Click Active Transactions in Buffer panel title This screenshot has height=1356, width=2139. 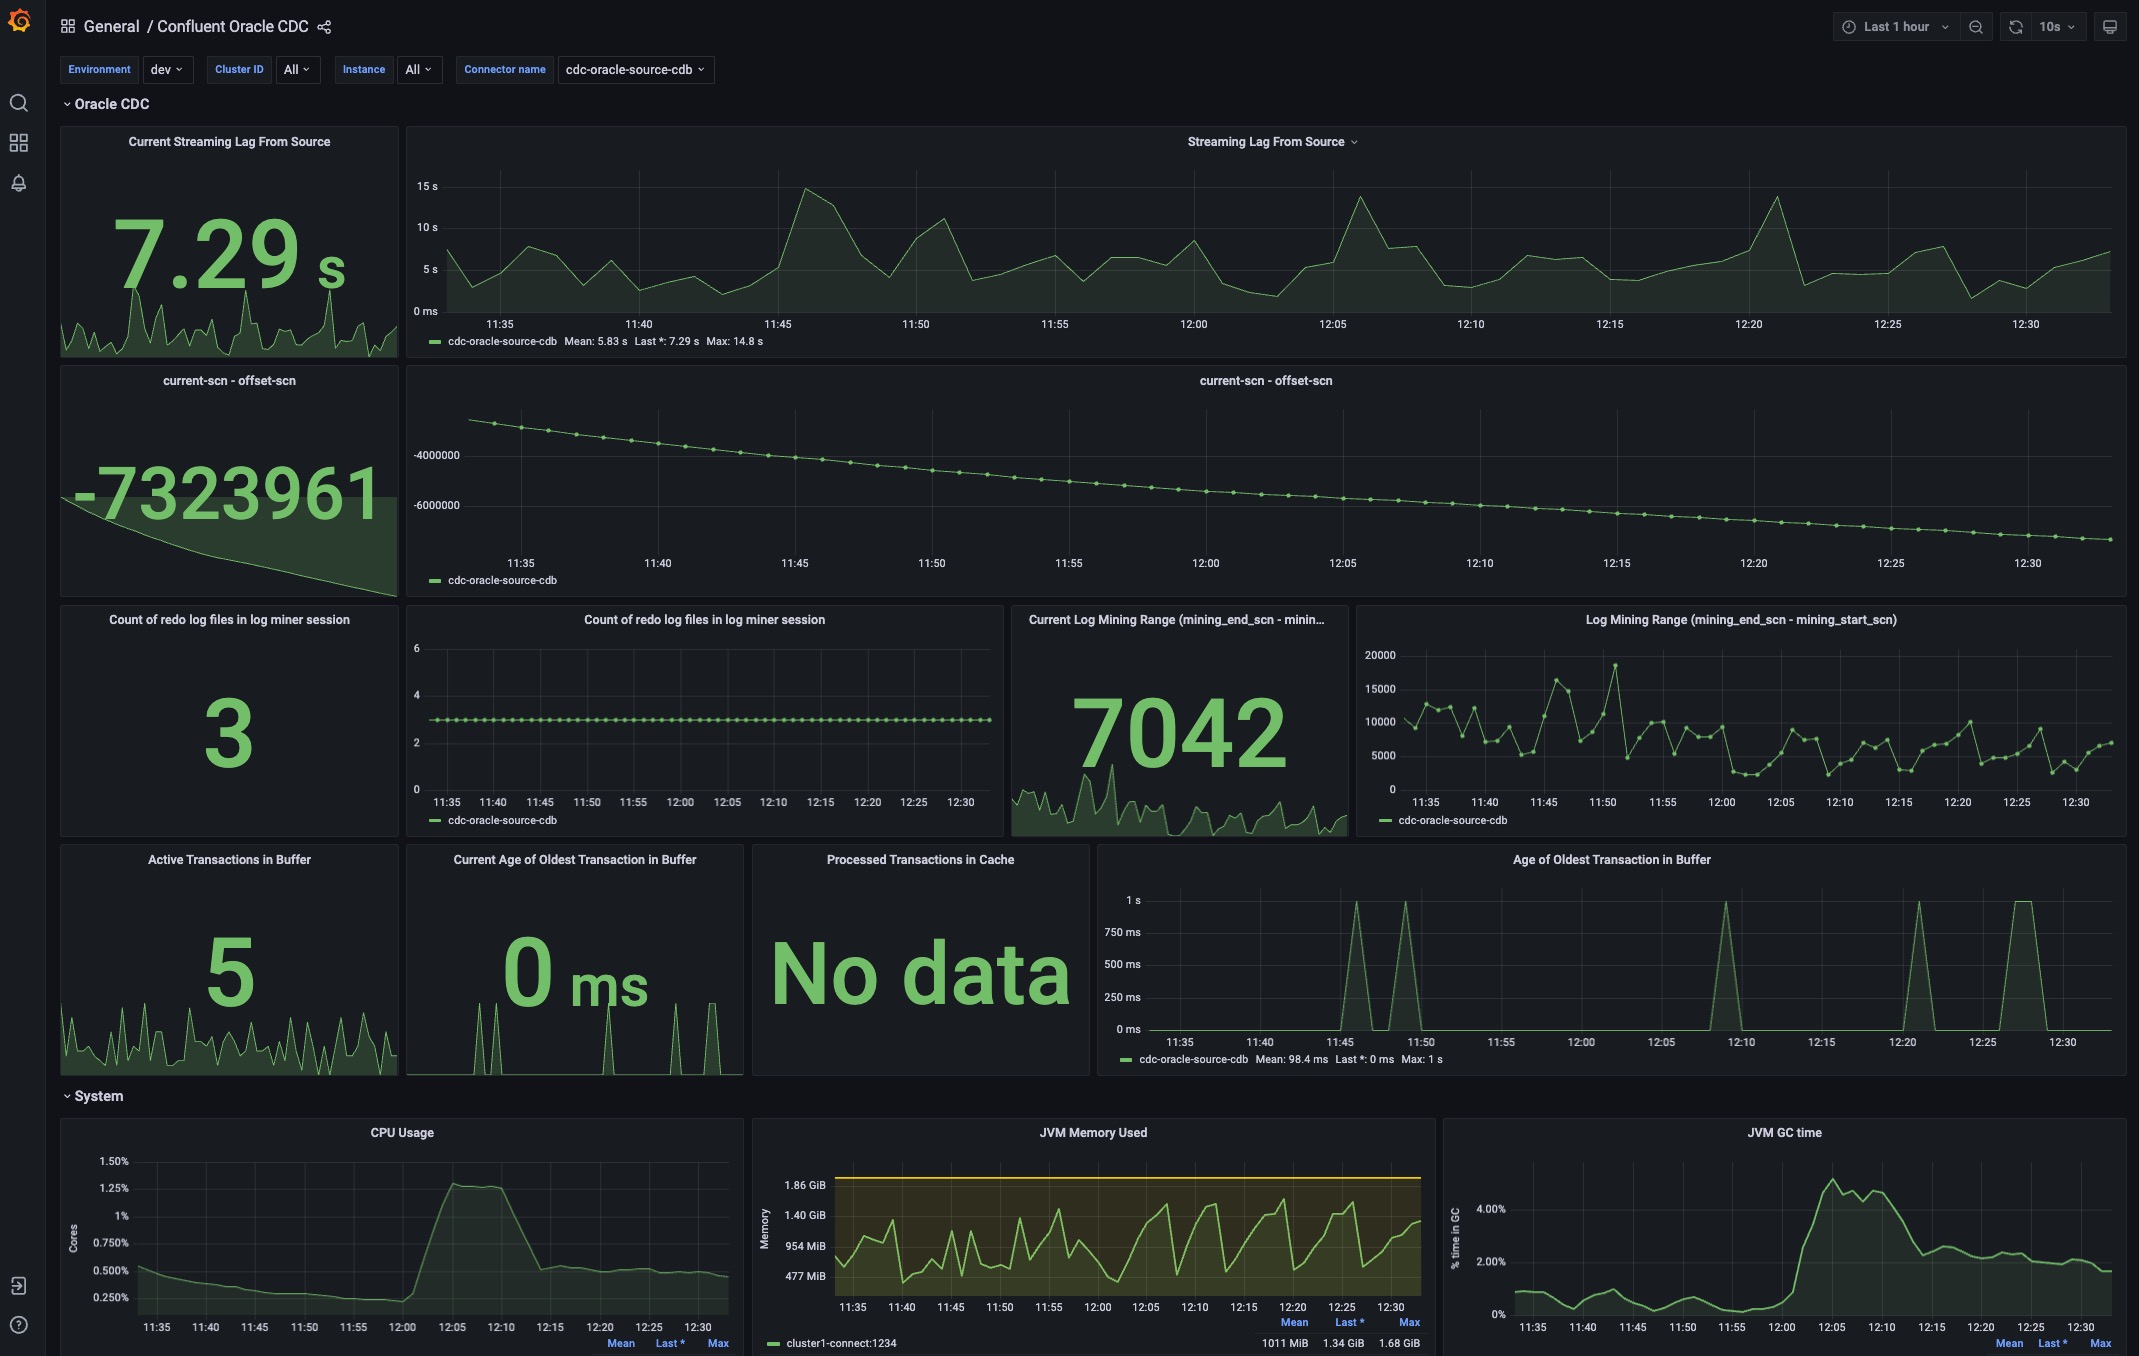(x=229, y=860)
